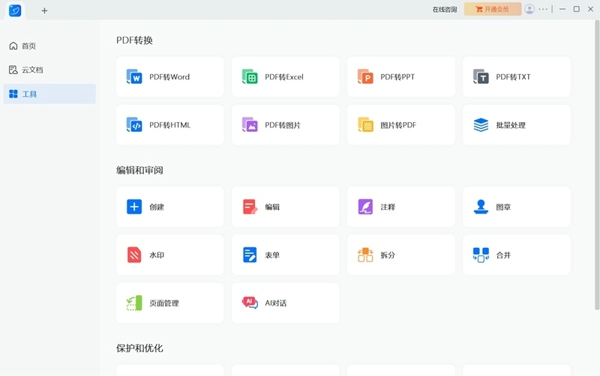Click the red 编辑 edit icon
The image size is (600, 376).
[250, 207]
